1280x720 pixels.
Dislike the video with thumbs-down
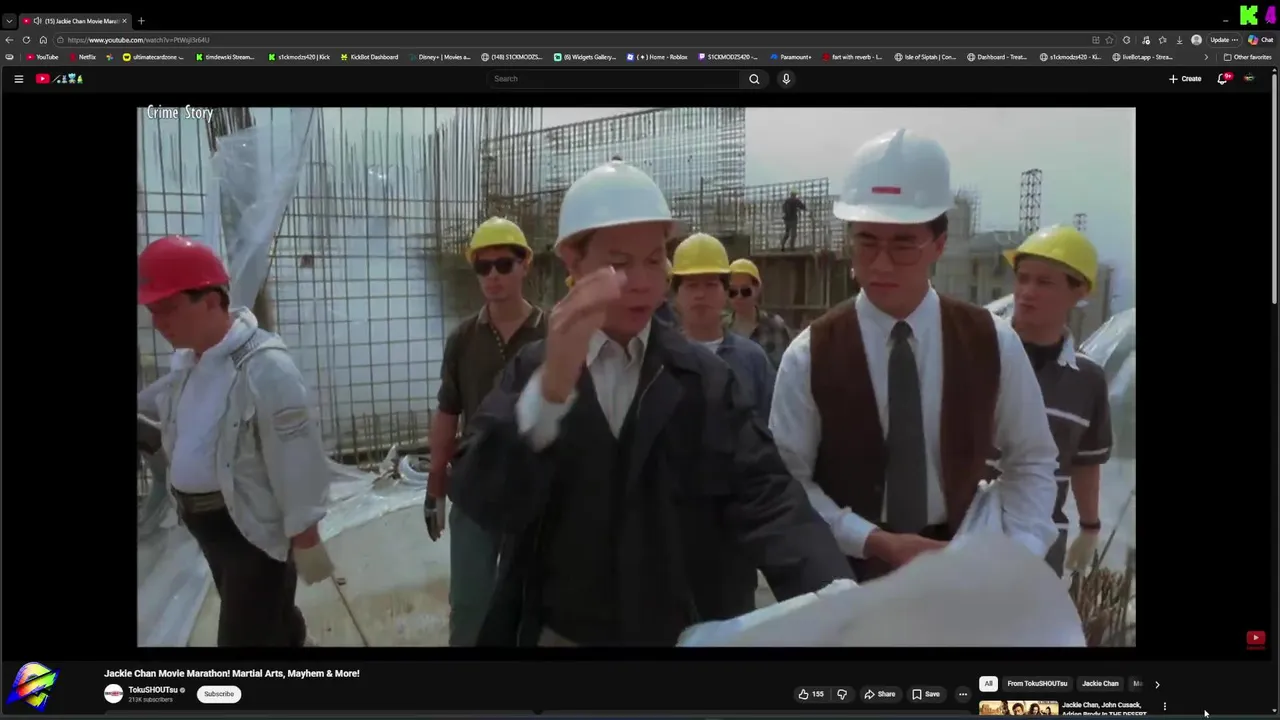[x=842, y=694]
